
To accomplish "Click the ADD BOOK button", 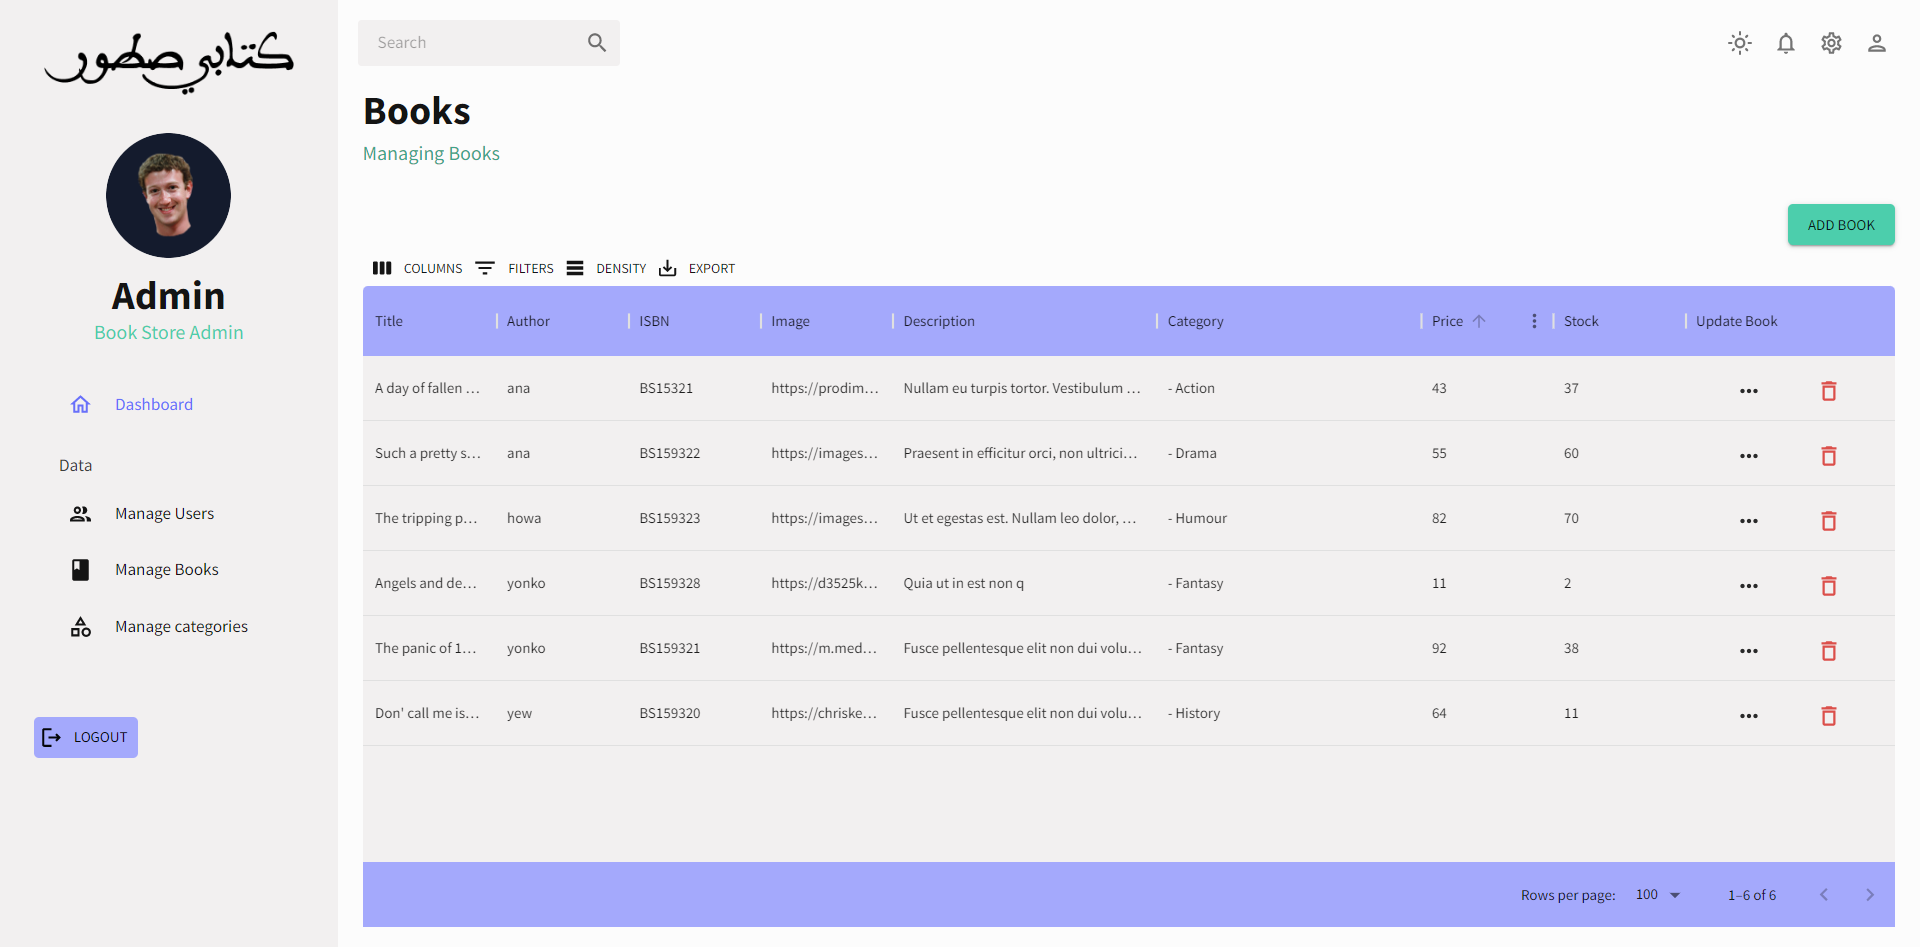I will pyautogui.click(x=1841, y=225).
